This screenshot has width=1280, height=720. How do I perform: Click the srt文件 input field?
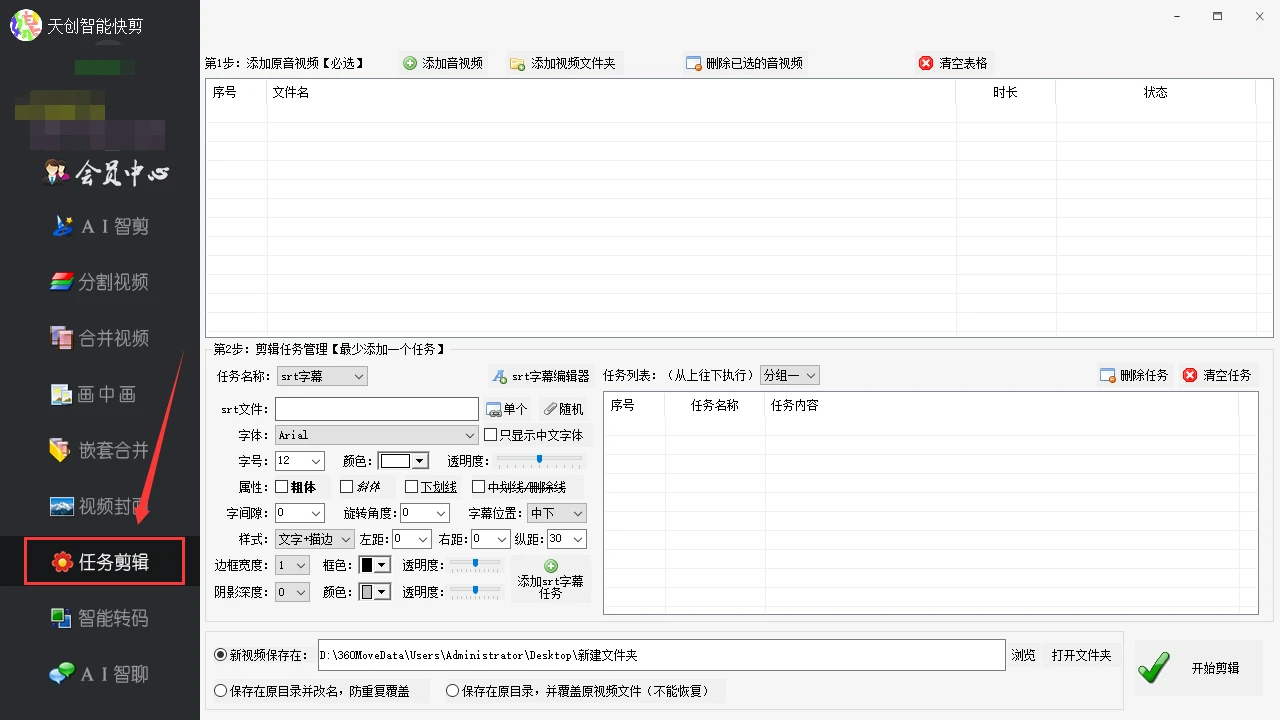tap(377, 409)
